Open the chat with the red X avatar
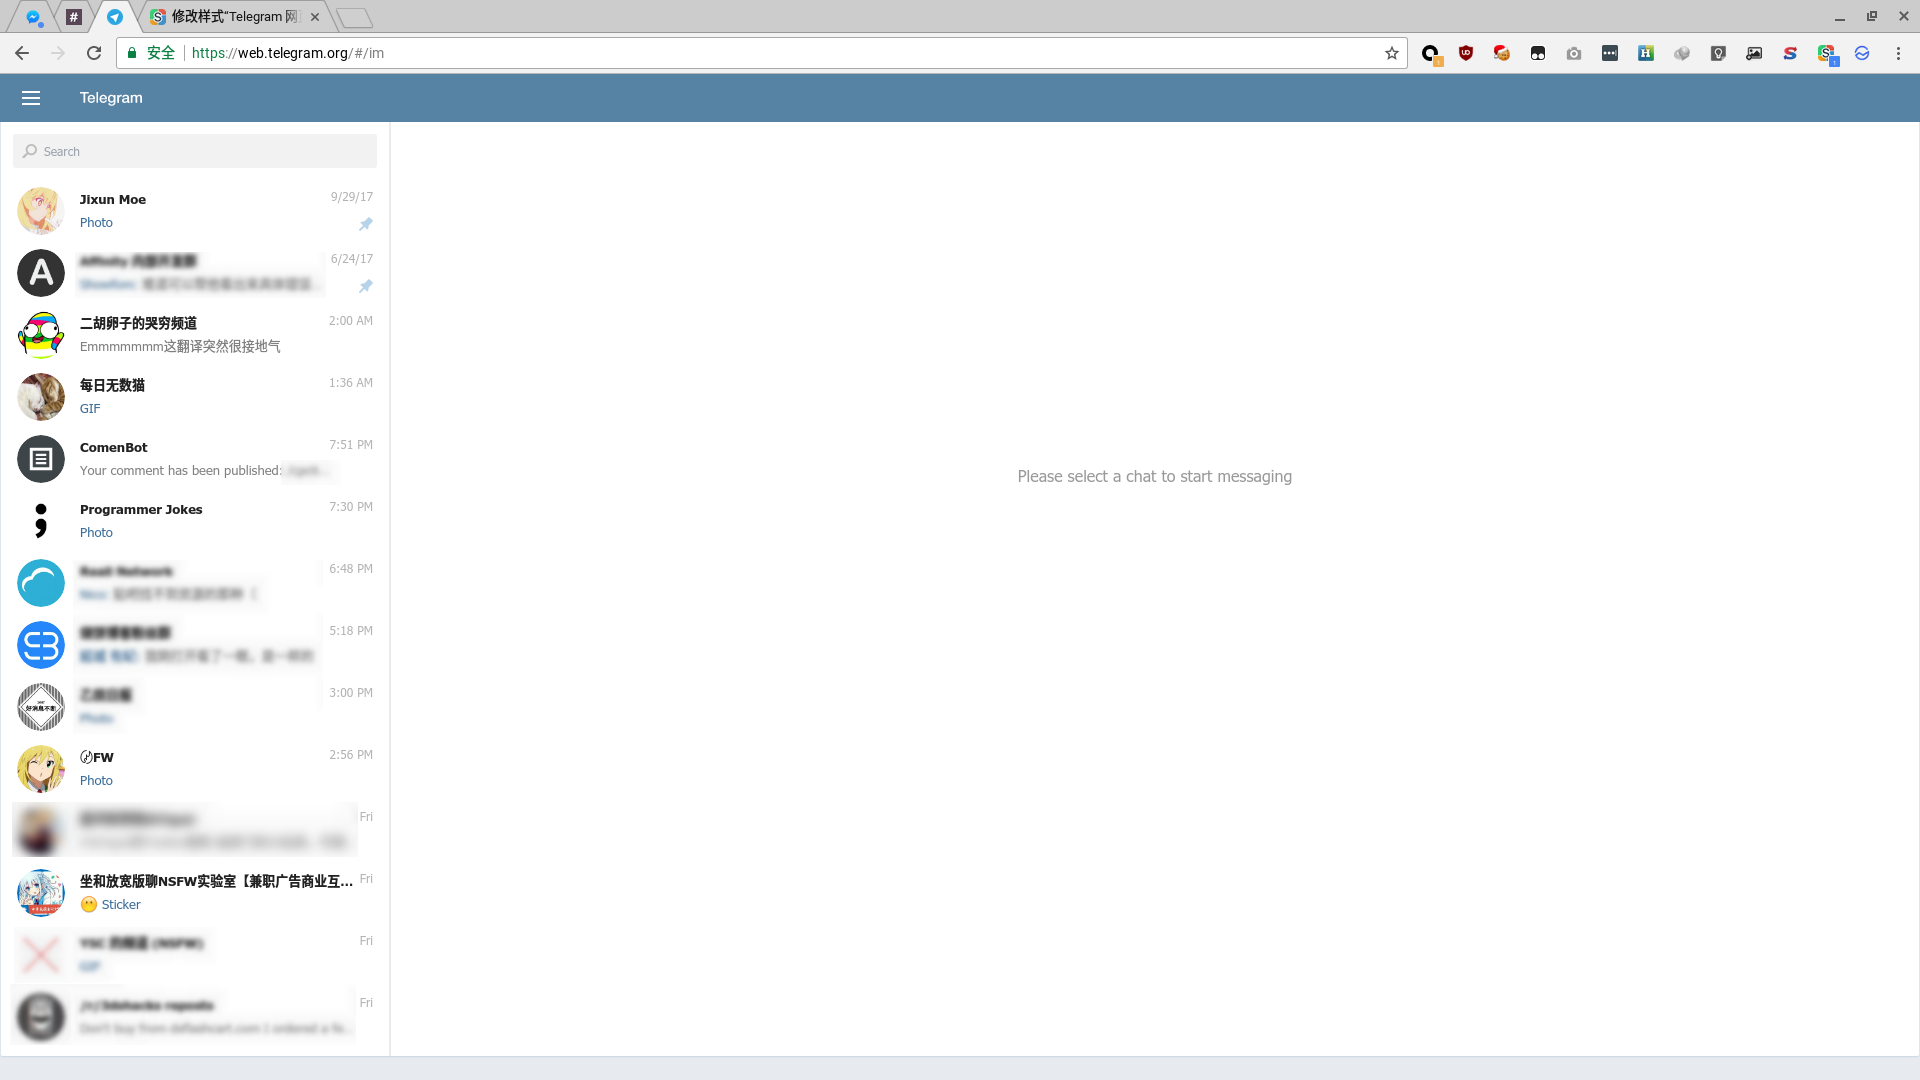 pyautogui.click(x=195, y=955)
